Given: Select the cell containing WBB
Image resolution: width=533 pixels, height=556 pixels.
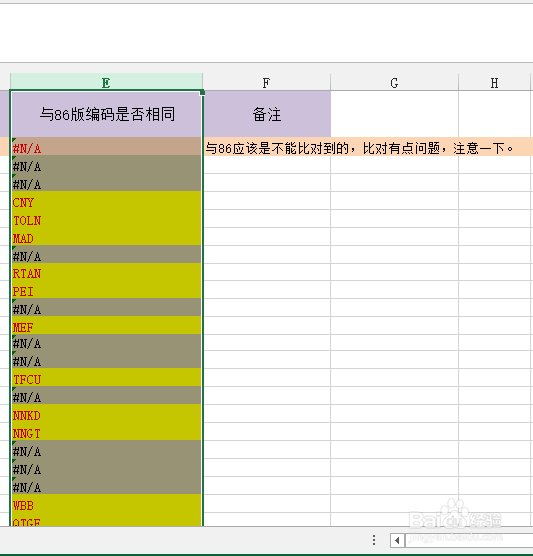Looking at the screenshot, I should pos(106,504).
